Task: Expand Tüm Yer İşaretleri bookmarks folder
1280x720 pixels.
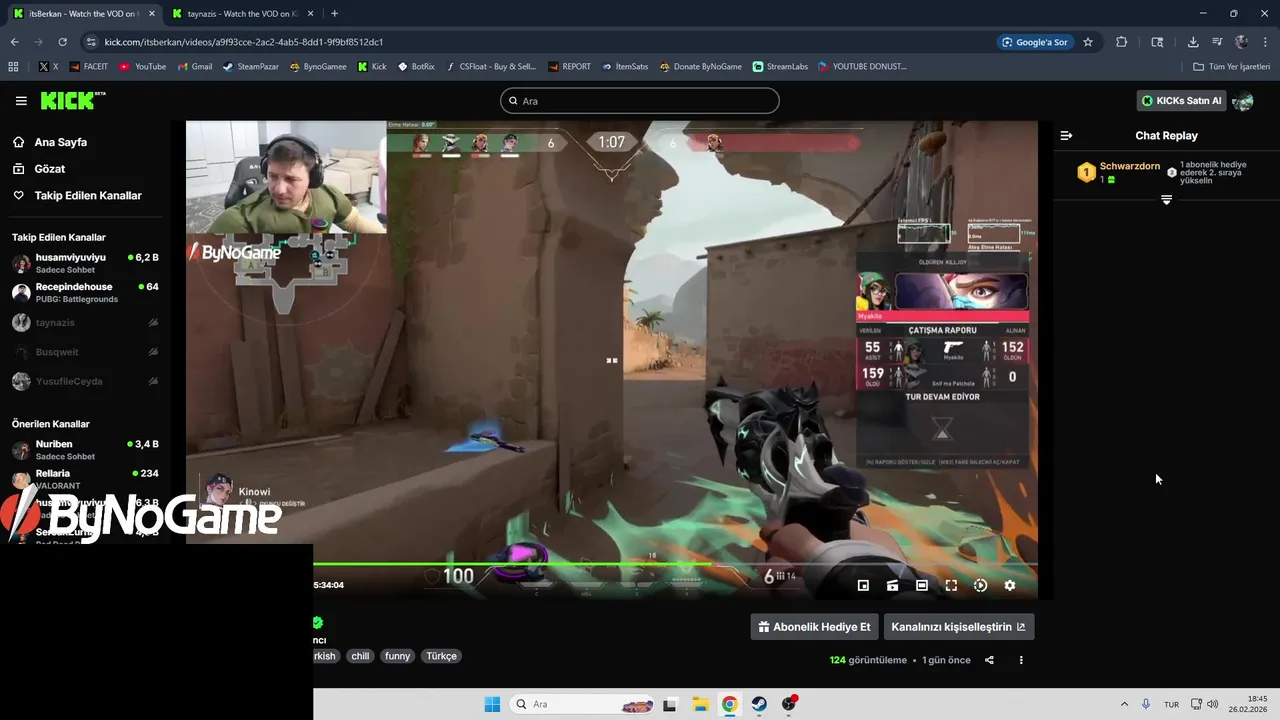Action: pos(1231,67)
